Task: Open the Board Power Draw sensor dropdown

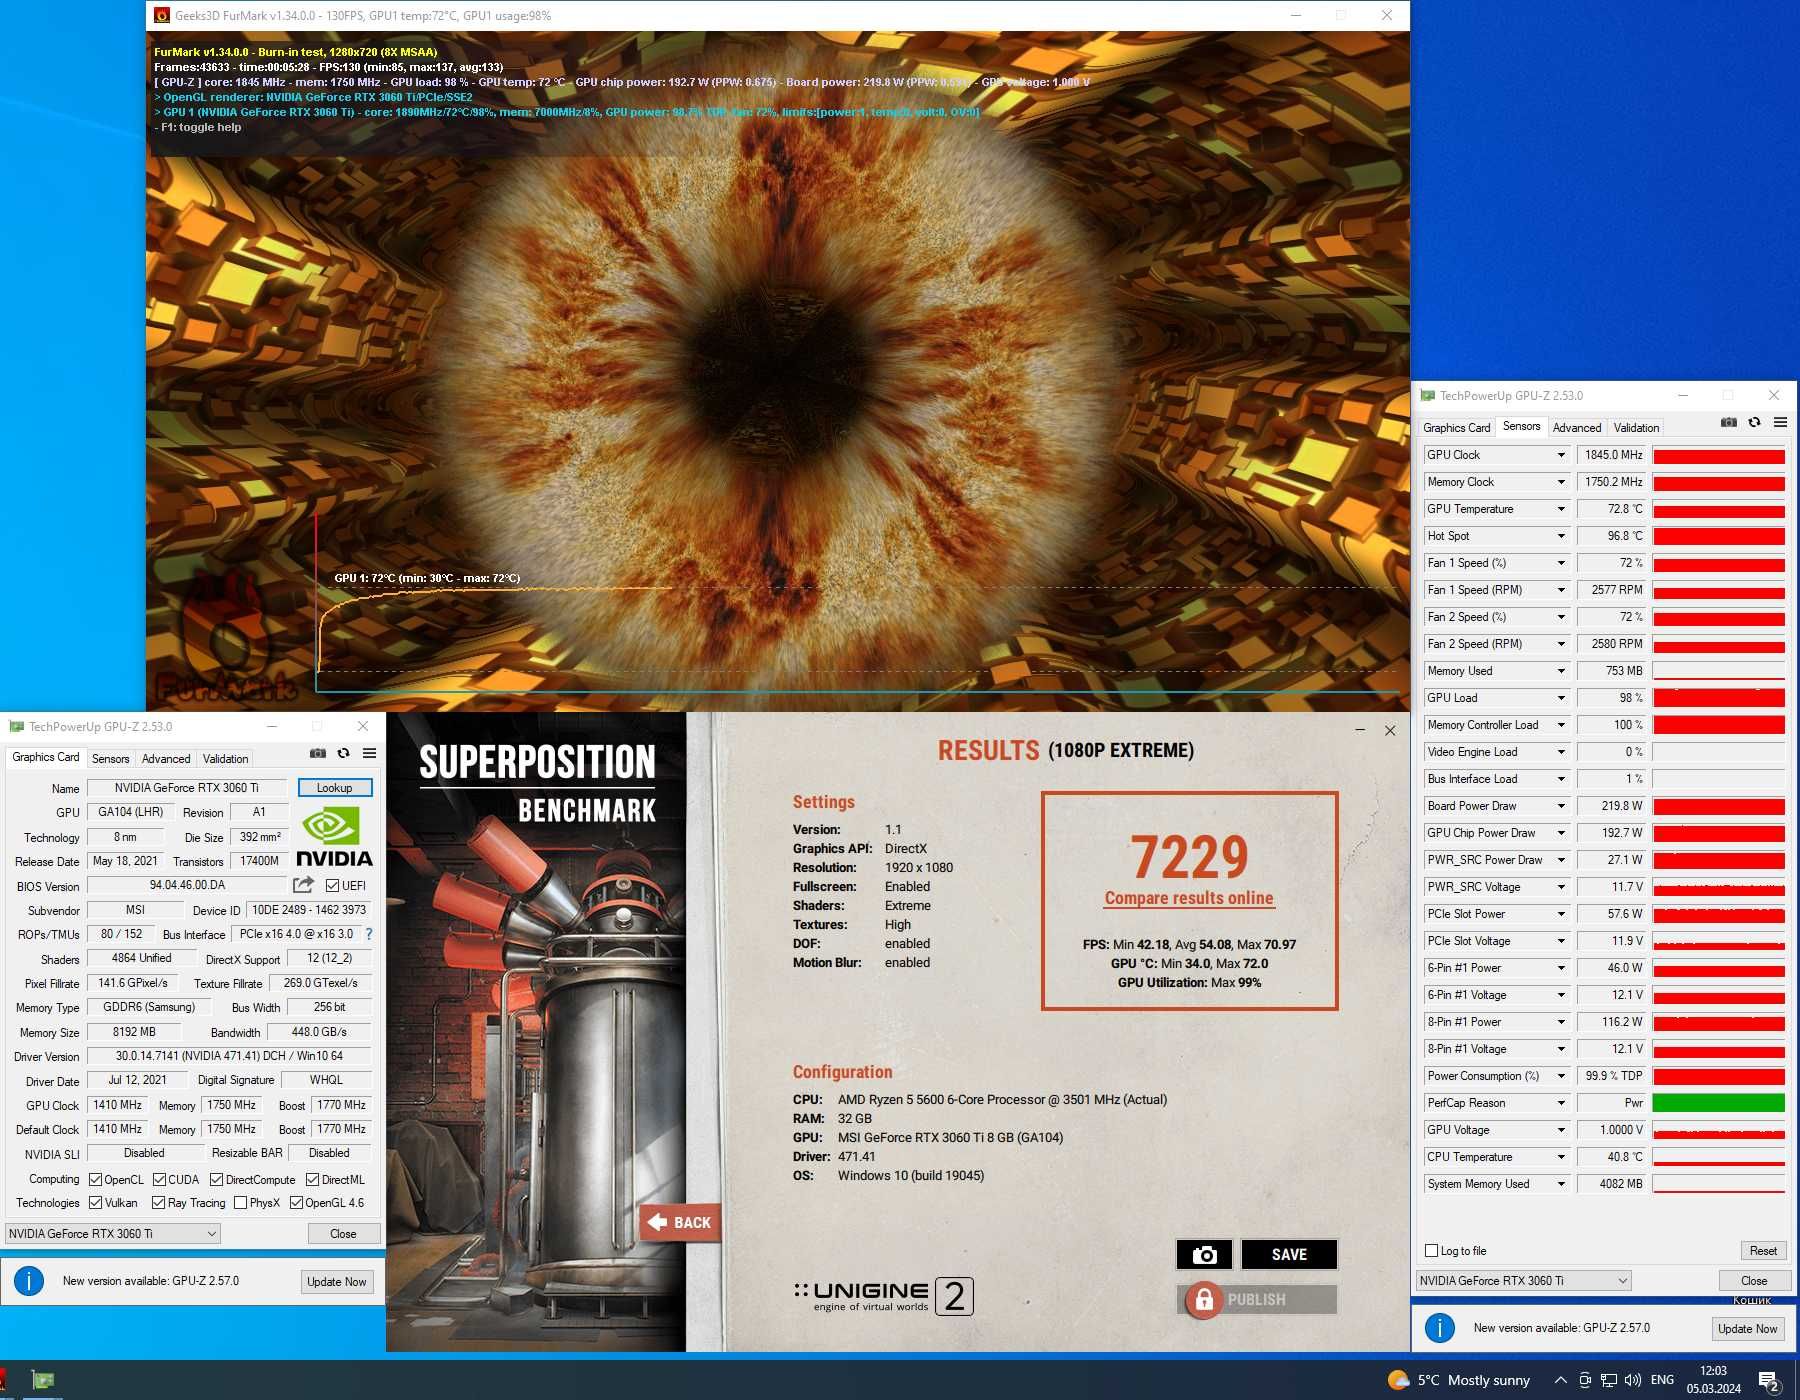Action: tap(1561, 806)
